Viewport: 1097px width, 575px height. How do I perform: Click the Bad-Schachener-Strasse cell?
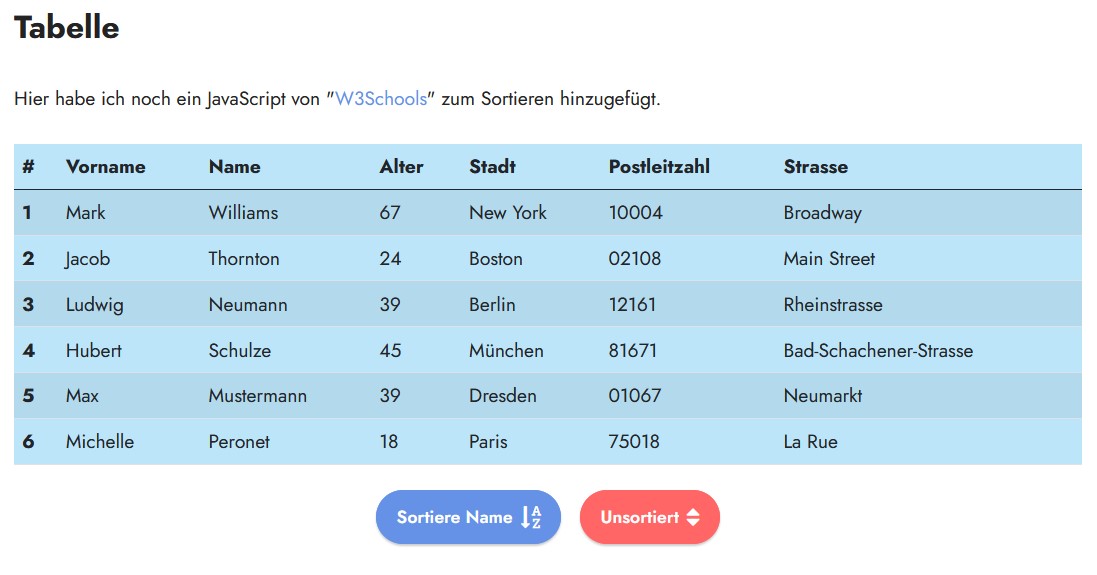(x=878, y=351)
